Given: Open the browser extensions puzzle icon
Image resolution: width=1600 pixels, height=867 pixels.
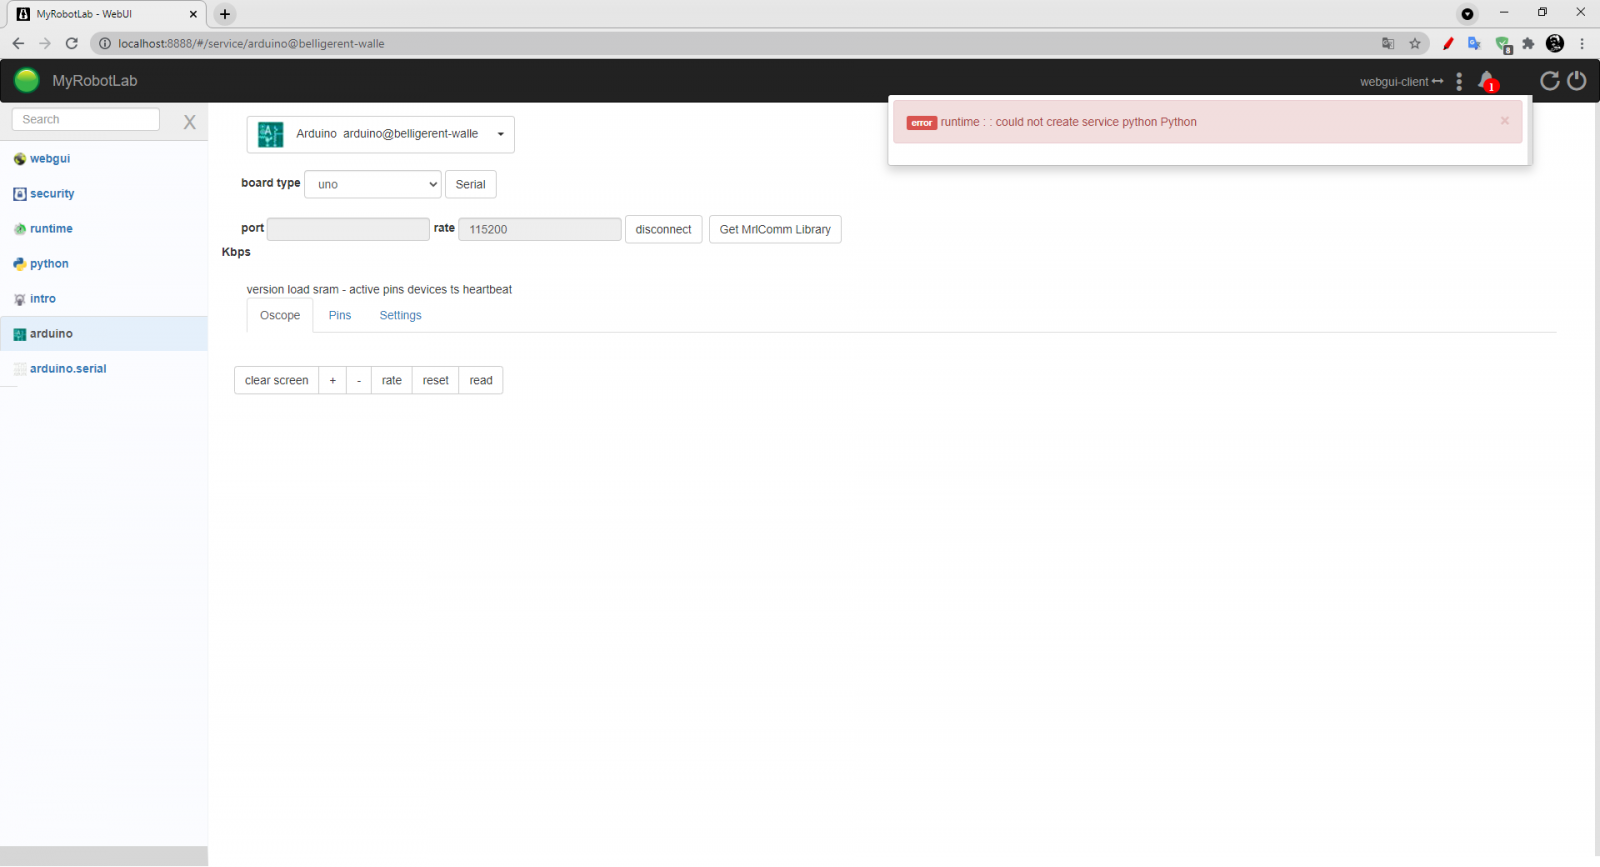Looking at the screenshot, I should (1528, 43).
